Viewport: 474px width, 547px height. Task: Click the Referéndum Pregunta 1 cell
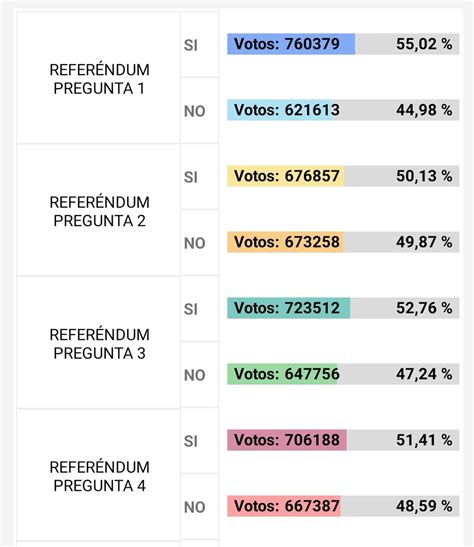click(98, 77)
